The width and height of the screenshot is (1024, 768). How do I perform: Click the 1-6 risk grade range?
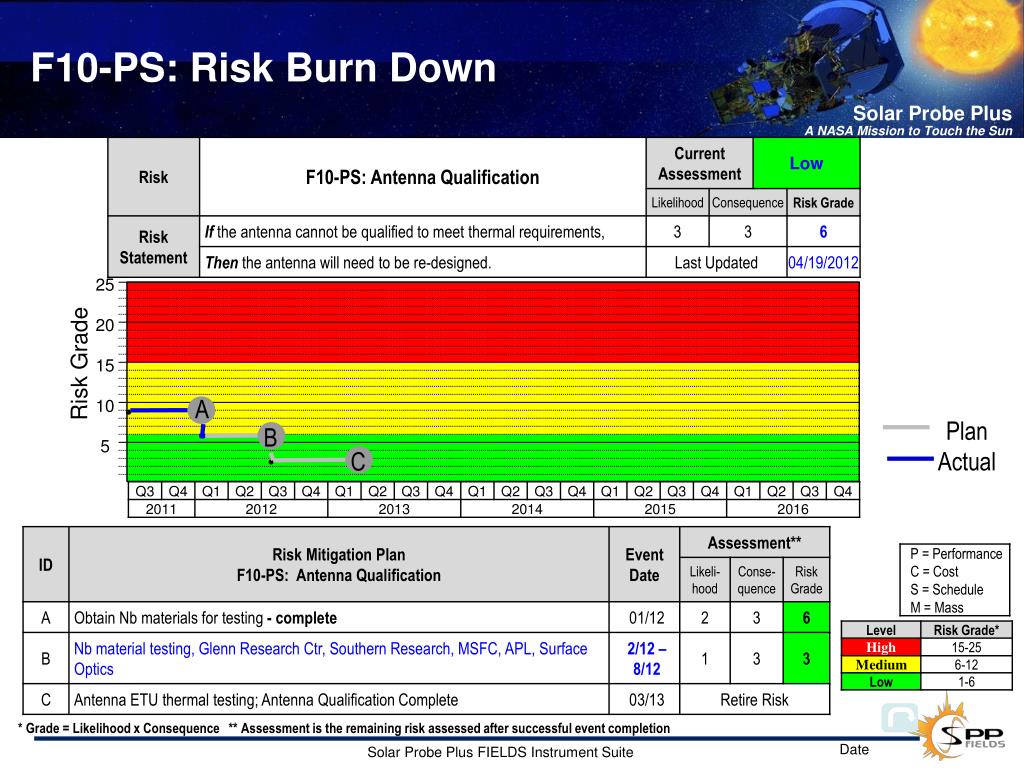coord(966,682)
